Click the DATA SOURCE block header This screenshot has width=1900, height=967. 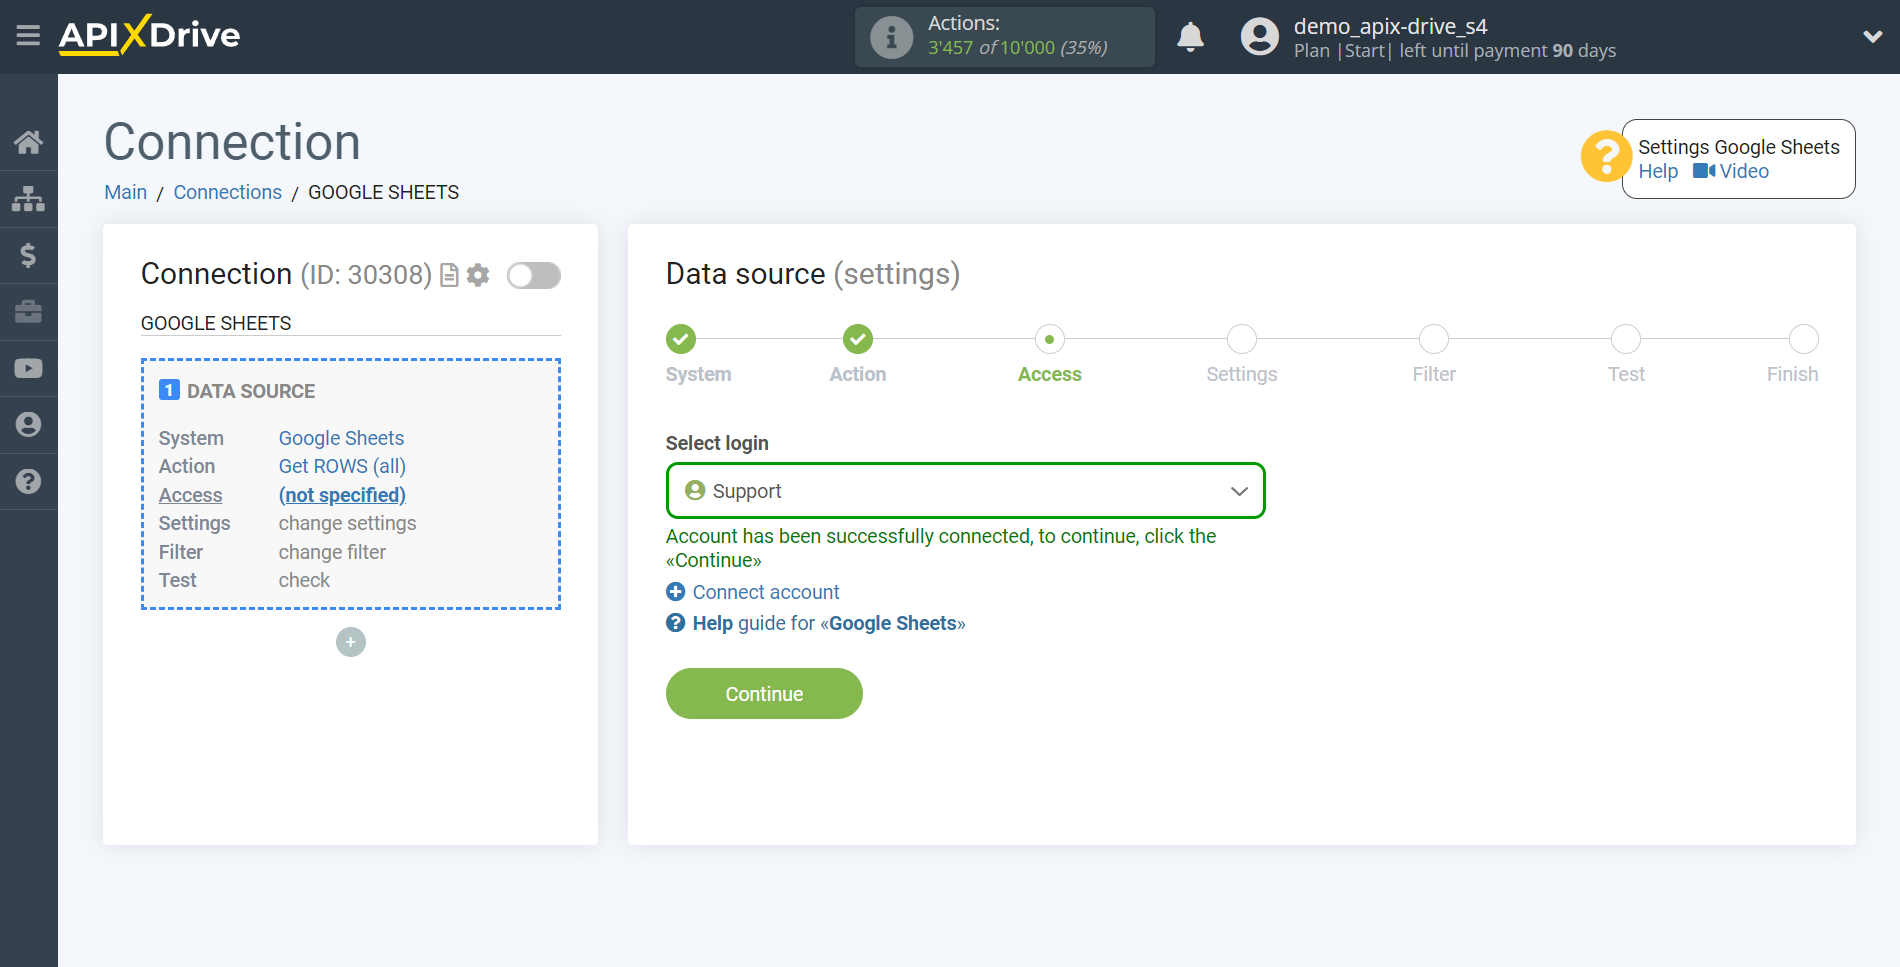tap(237, 391)
